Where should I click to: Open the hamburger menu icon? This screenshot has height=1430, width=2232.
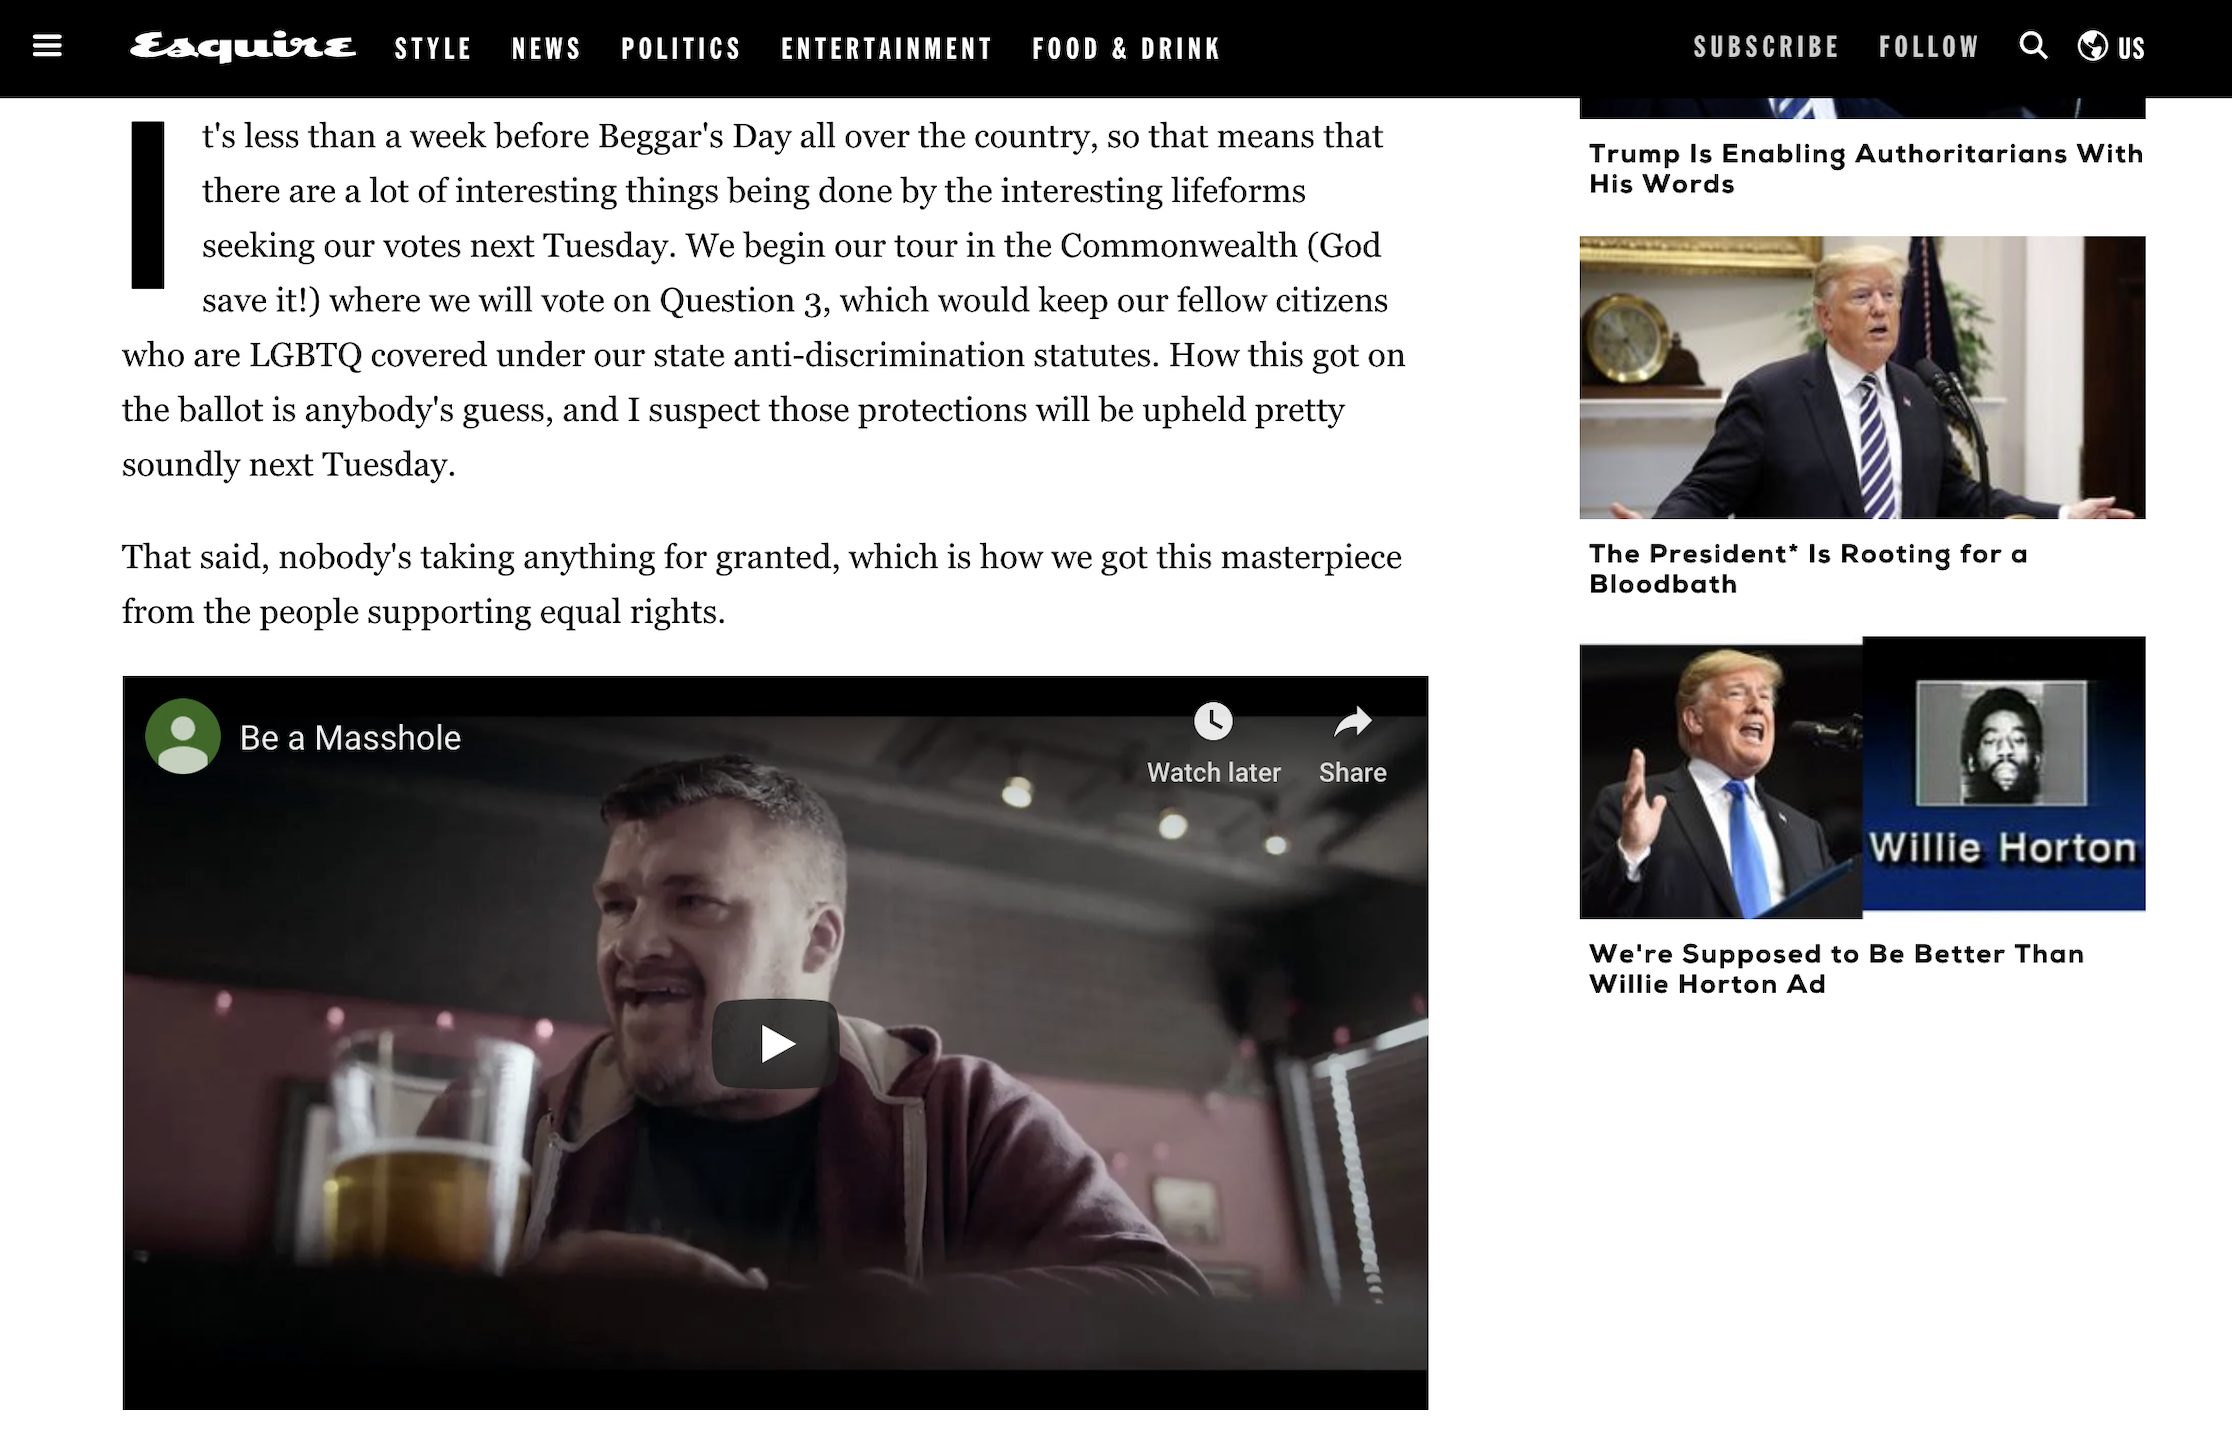pos(47,46)
